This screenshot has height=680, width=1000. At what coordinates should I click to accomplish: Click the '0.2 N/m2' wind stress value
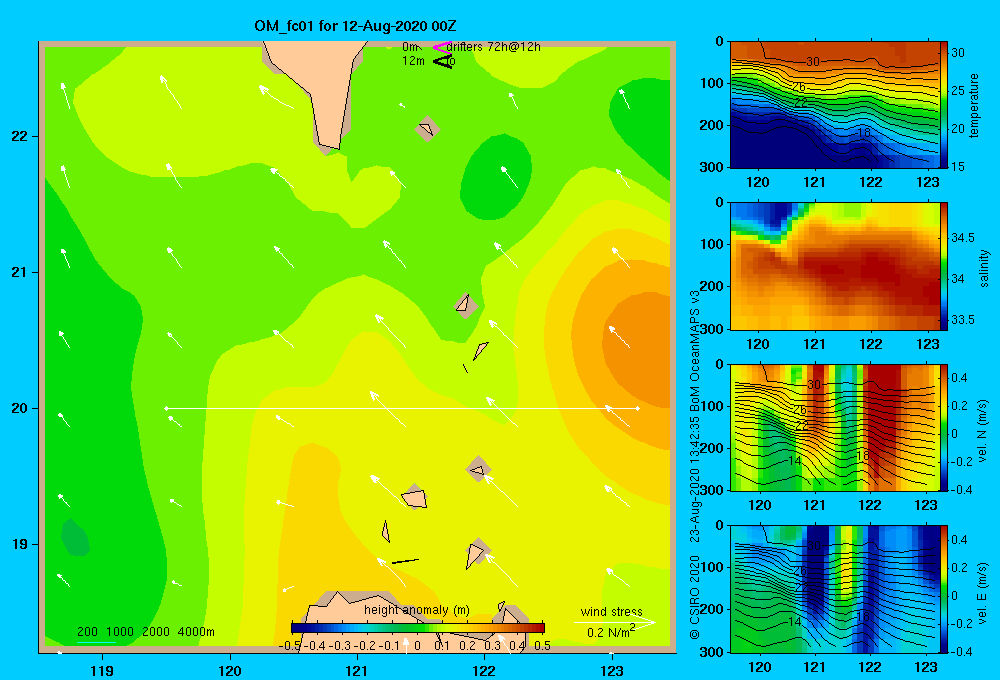611,632
